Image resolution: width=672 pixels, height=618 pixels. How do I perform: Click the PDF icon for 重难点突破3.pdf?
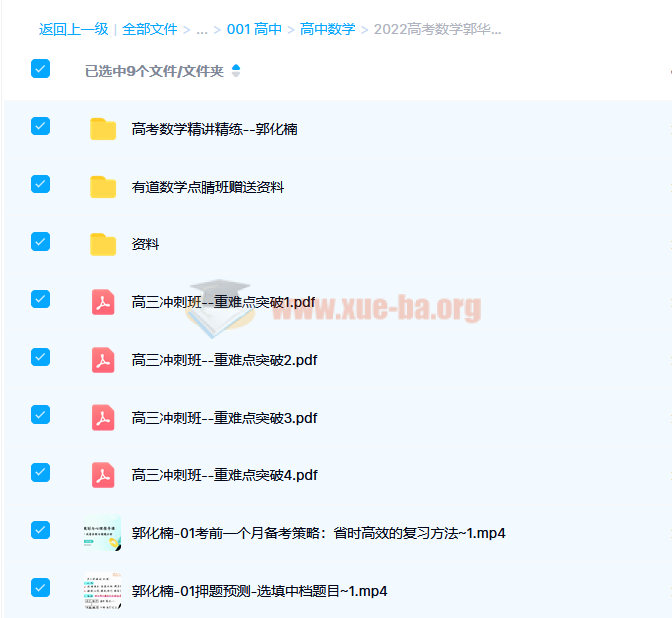pos(103,417)
